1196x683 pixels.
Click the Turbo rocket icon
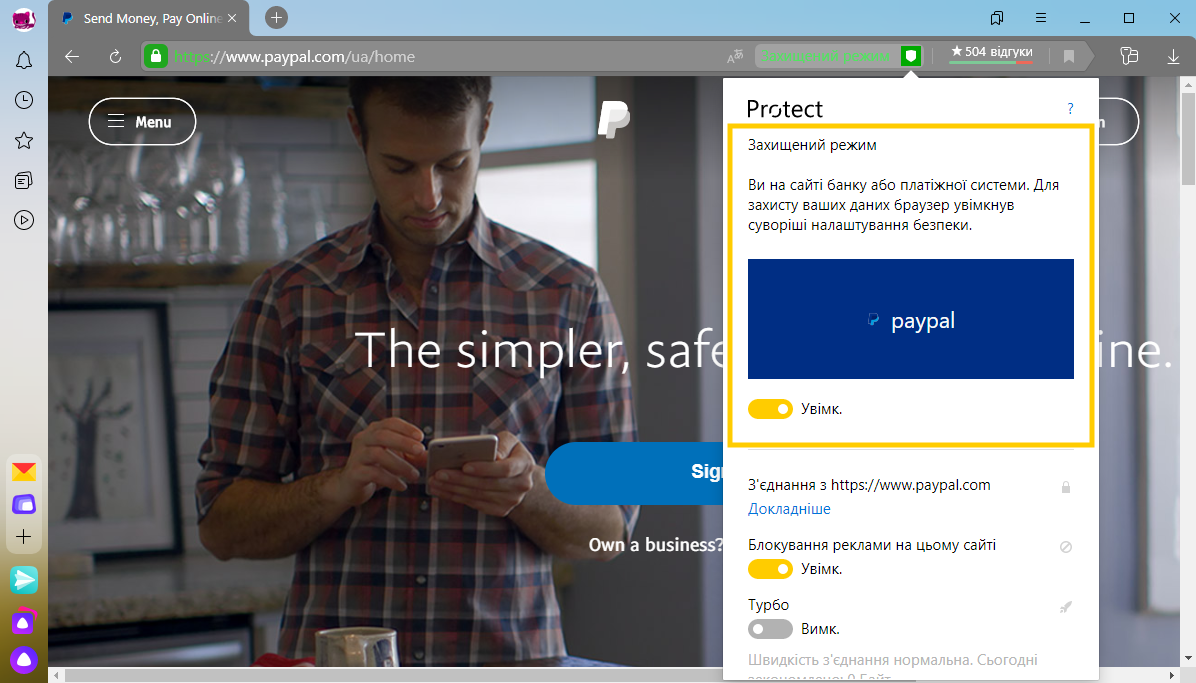click(x=1066, y=607)
